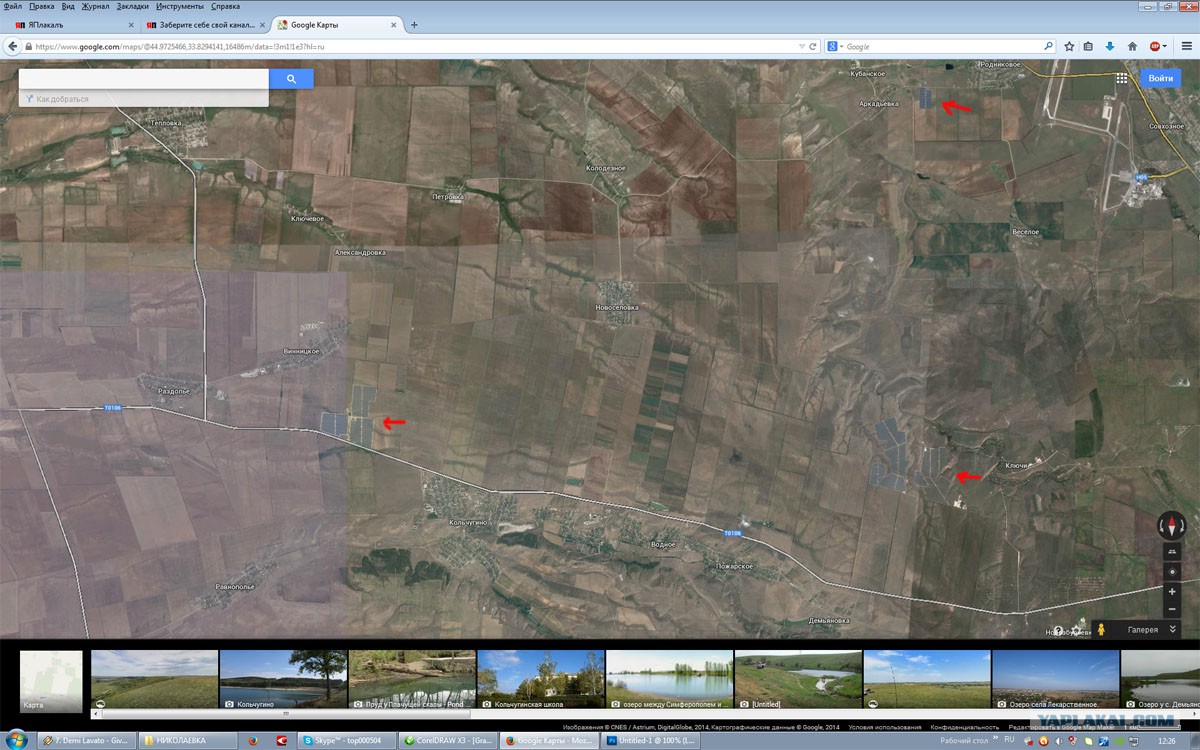Open map help question mark icon

[1058, 630]
